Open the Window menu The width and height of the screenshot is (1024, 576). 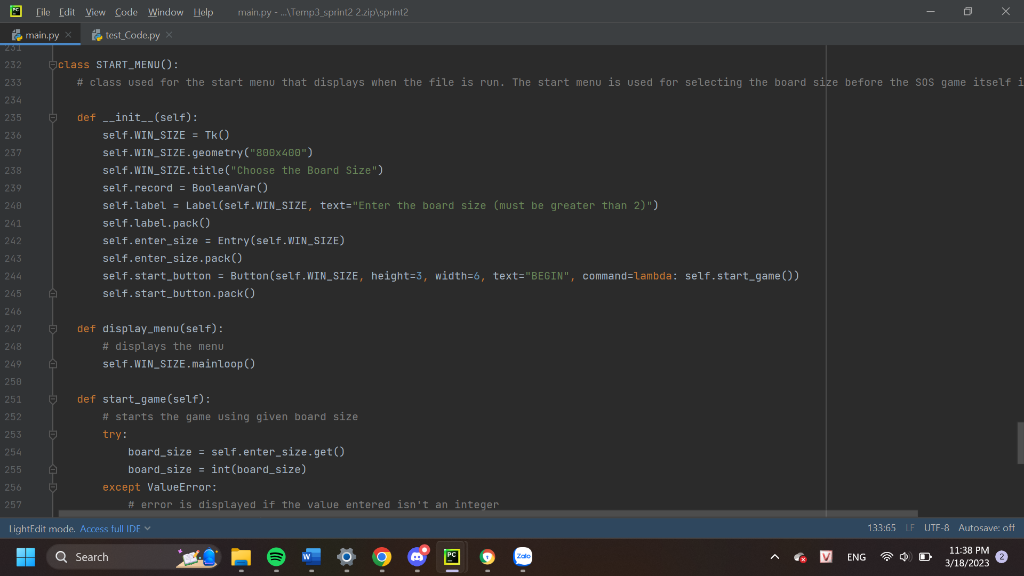(x=165, y=12)
